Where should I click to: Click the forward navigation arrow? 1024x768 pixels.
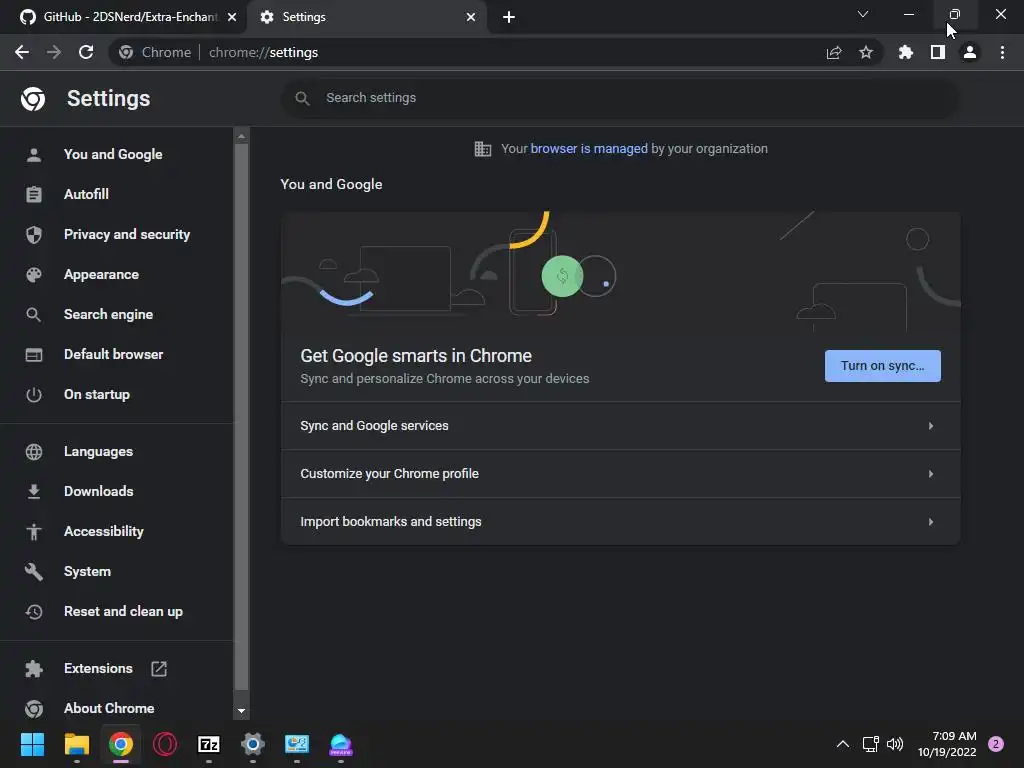pyautogui.click(x=54, y=52)
